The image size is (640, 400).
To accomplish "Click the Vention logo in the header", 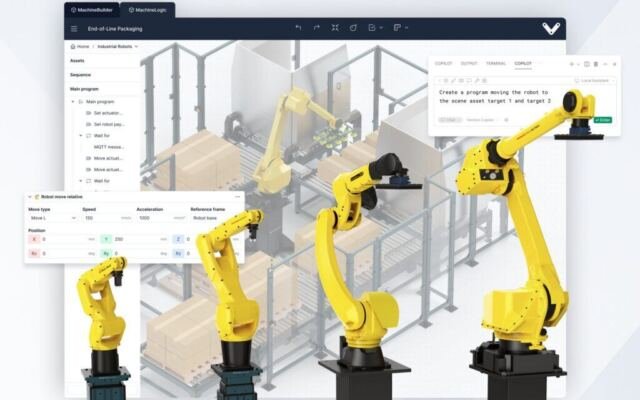I will coord(551,29).
